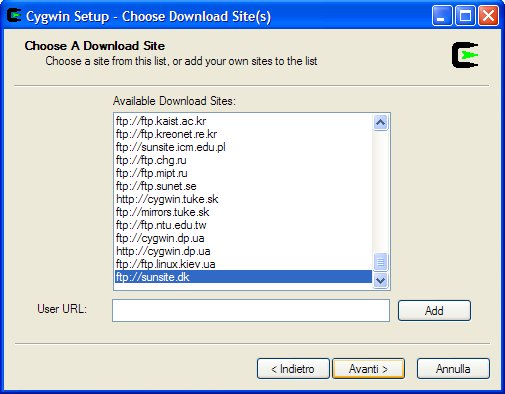Click the scrollbar thumb in the download sites list
The width and height of the screenshot is (505, 394).
380,262
